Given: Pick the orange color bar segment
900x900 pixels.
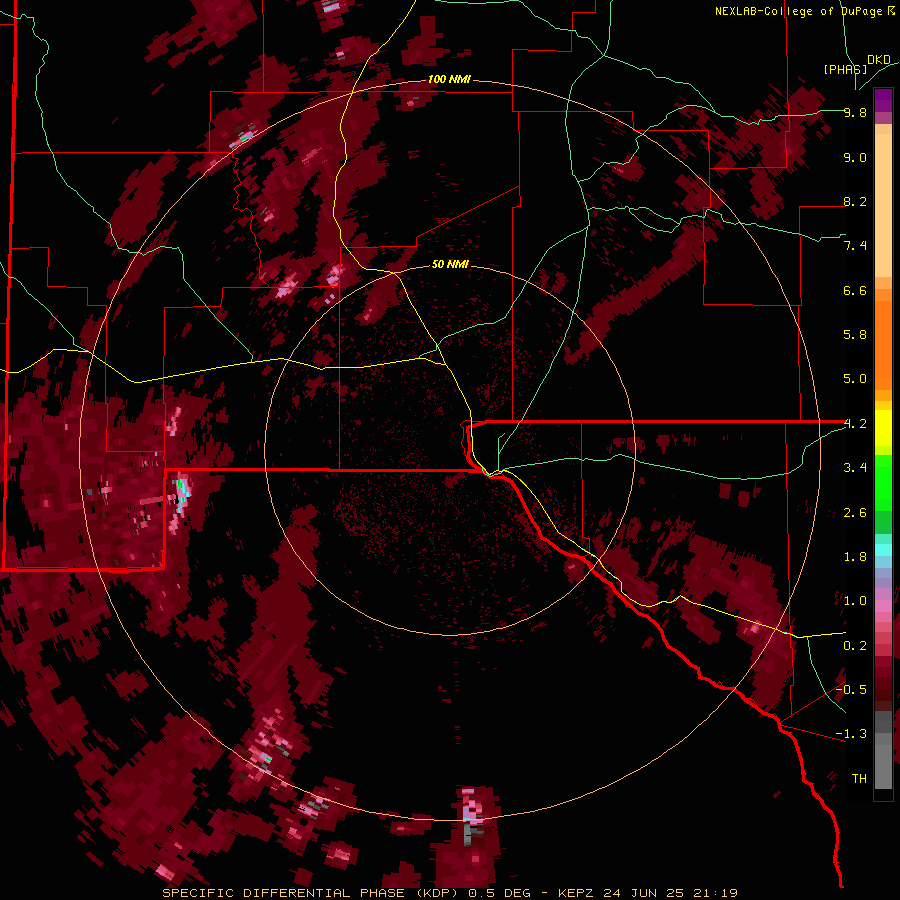Looking at the screenshot, I should pyautogui.click(x=883, y=344).
